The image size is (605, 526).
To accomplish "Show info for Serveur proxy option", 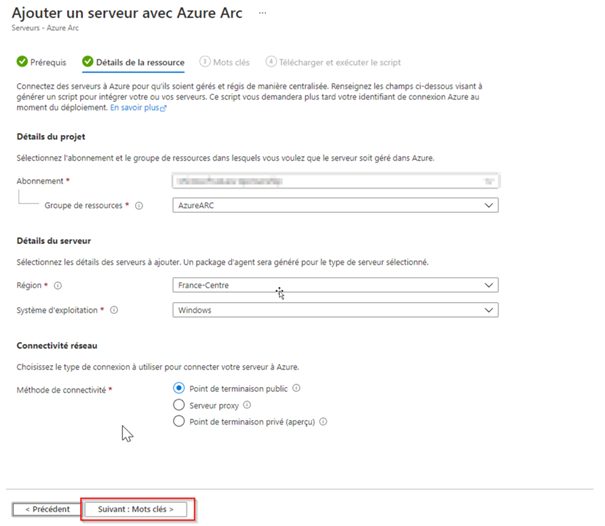I will [247, 405].
